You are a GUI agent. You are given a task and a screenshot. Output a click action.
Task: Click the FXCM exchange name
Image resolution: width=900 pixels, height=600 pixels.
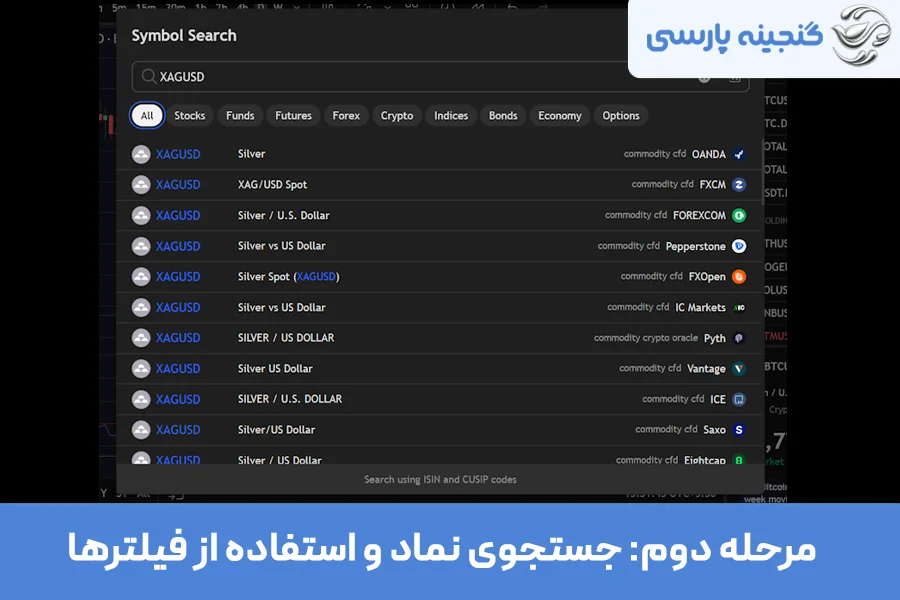coord(712,184)
